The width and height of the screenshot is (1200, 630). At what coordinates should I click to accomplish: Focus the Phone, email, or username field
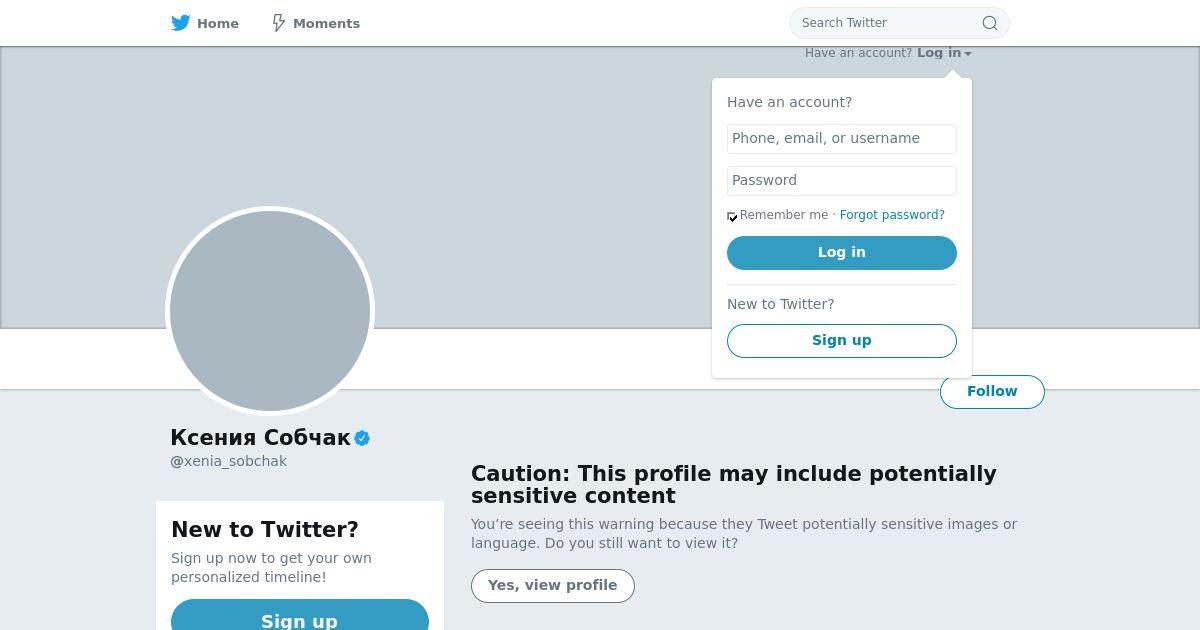(842, 139)
